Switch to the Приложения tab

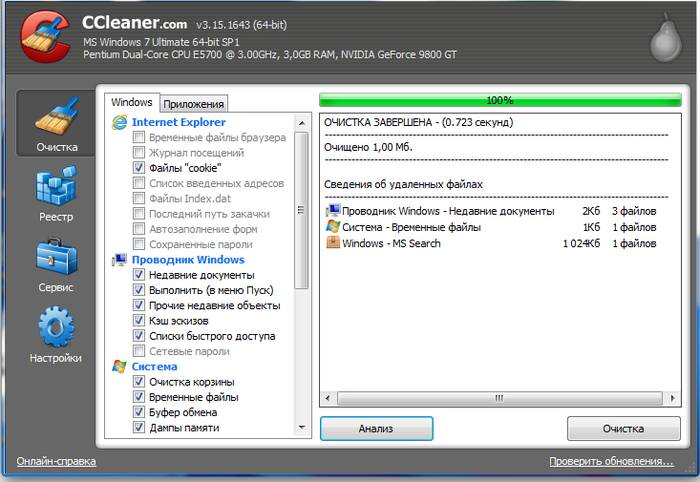point(194,104)
